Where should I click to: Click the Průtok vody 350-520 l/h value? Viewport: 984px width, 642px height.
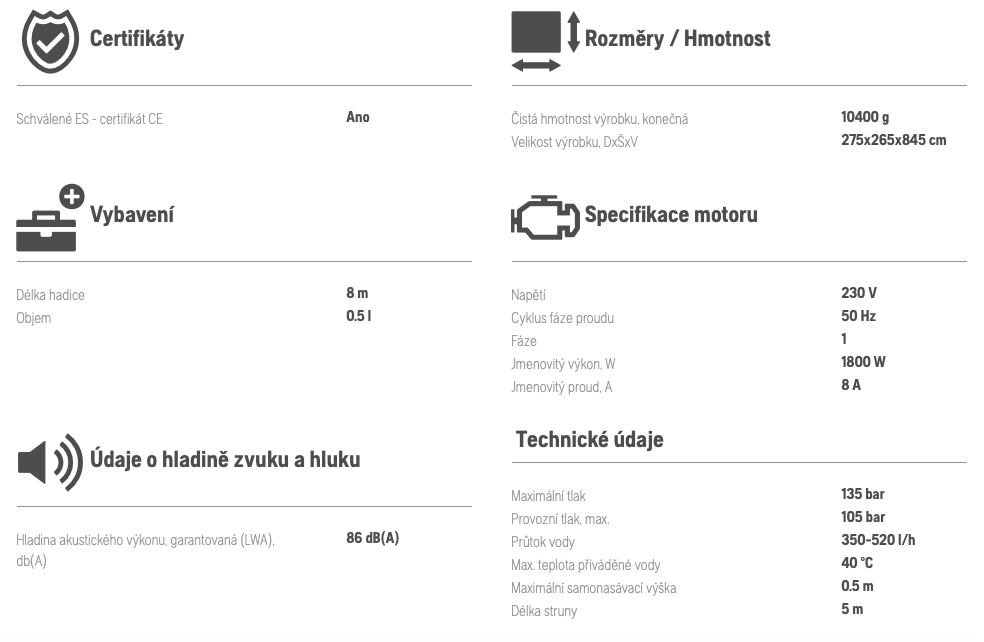878,540
